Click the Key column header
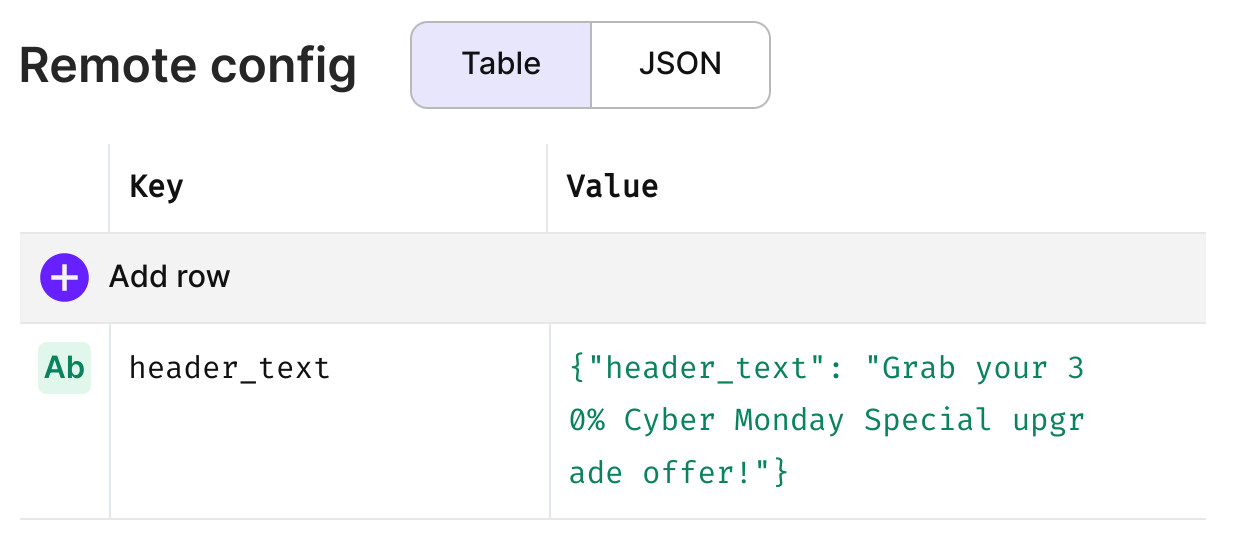Image resolution: width=1235 pixels, height=538 pixels. (x=156, y=187)
